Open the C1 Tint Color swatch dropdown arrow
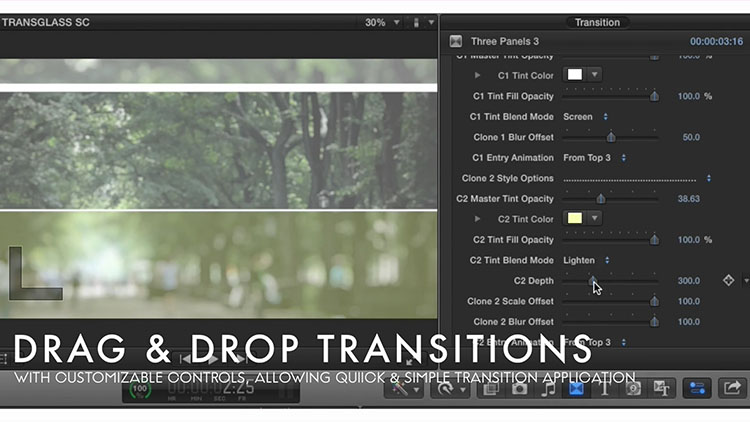 [595, 75]
